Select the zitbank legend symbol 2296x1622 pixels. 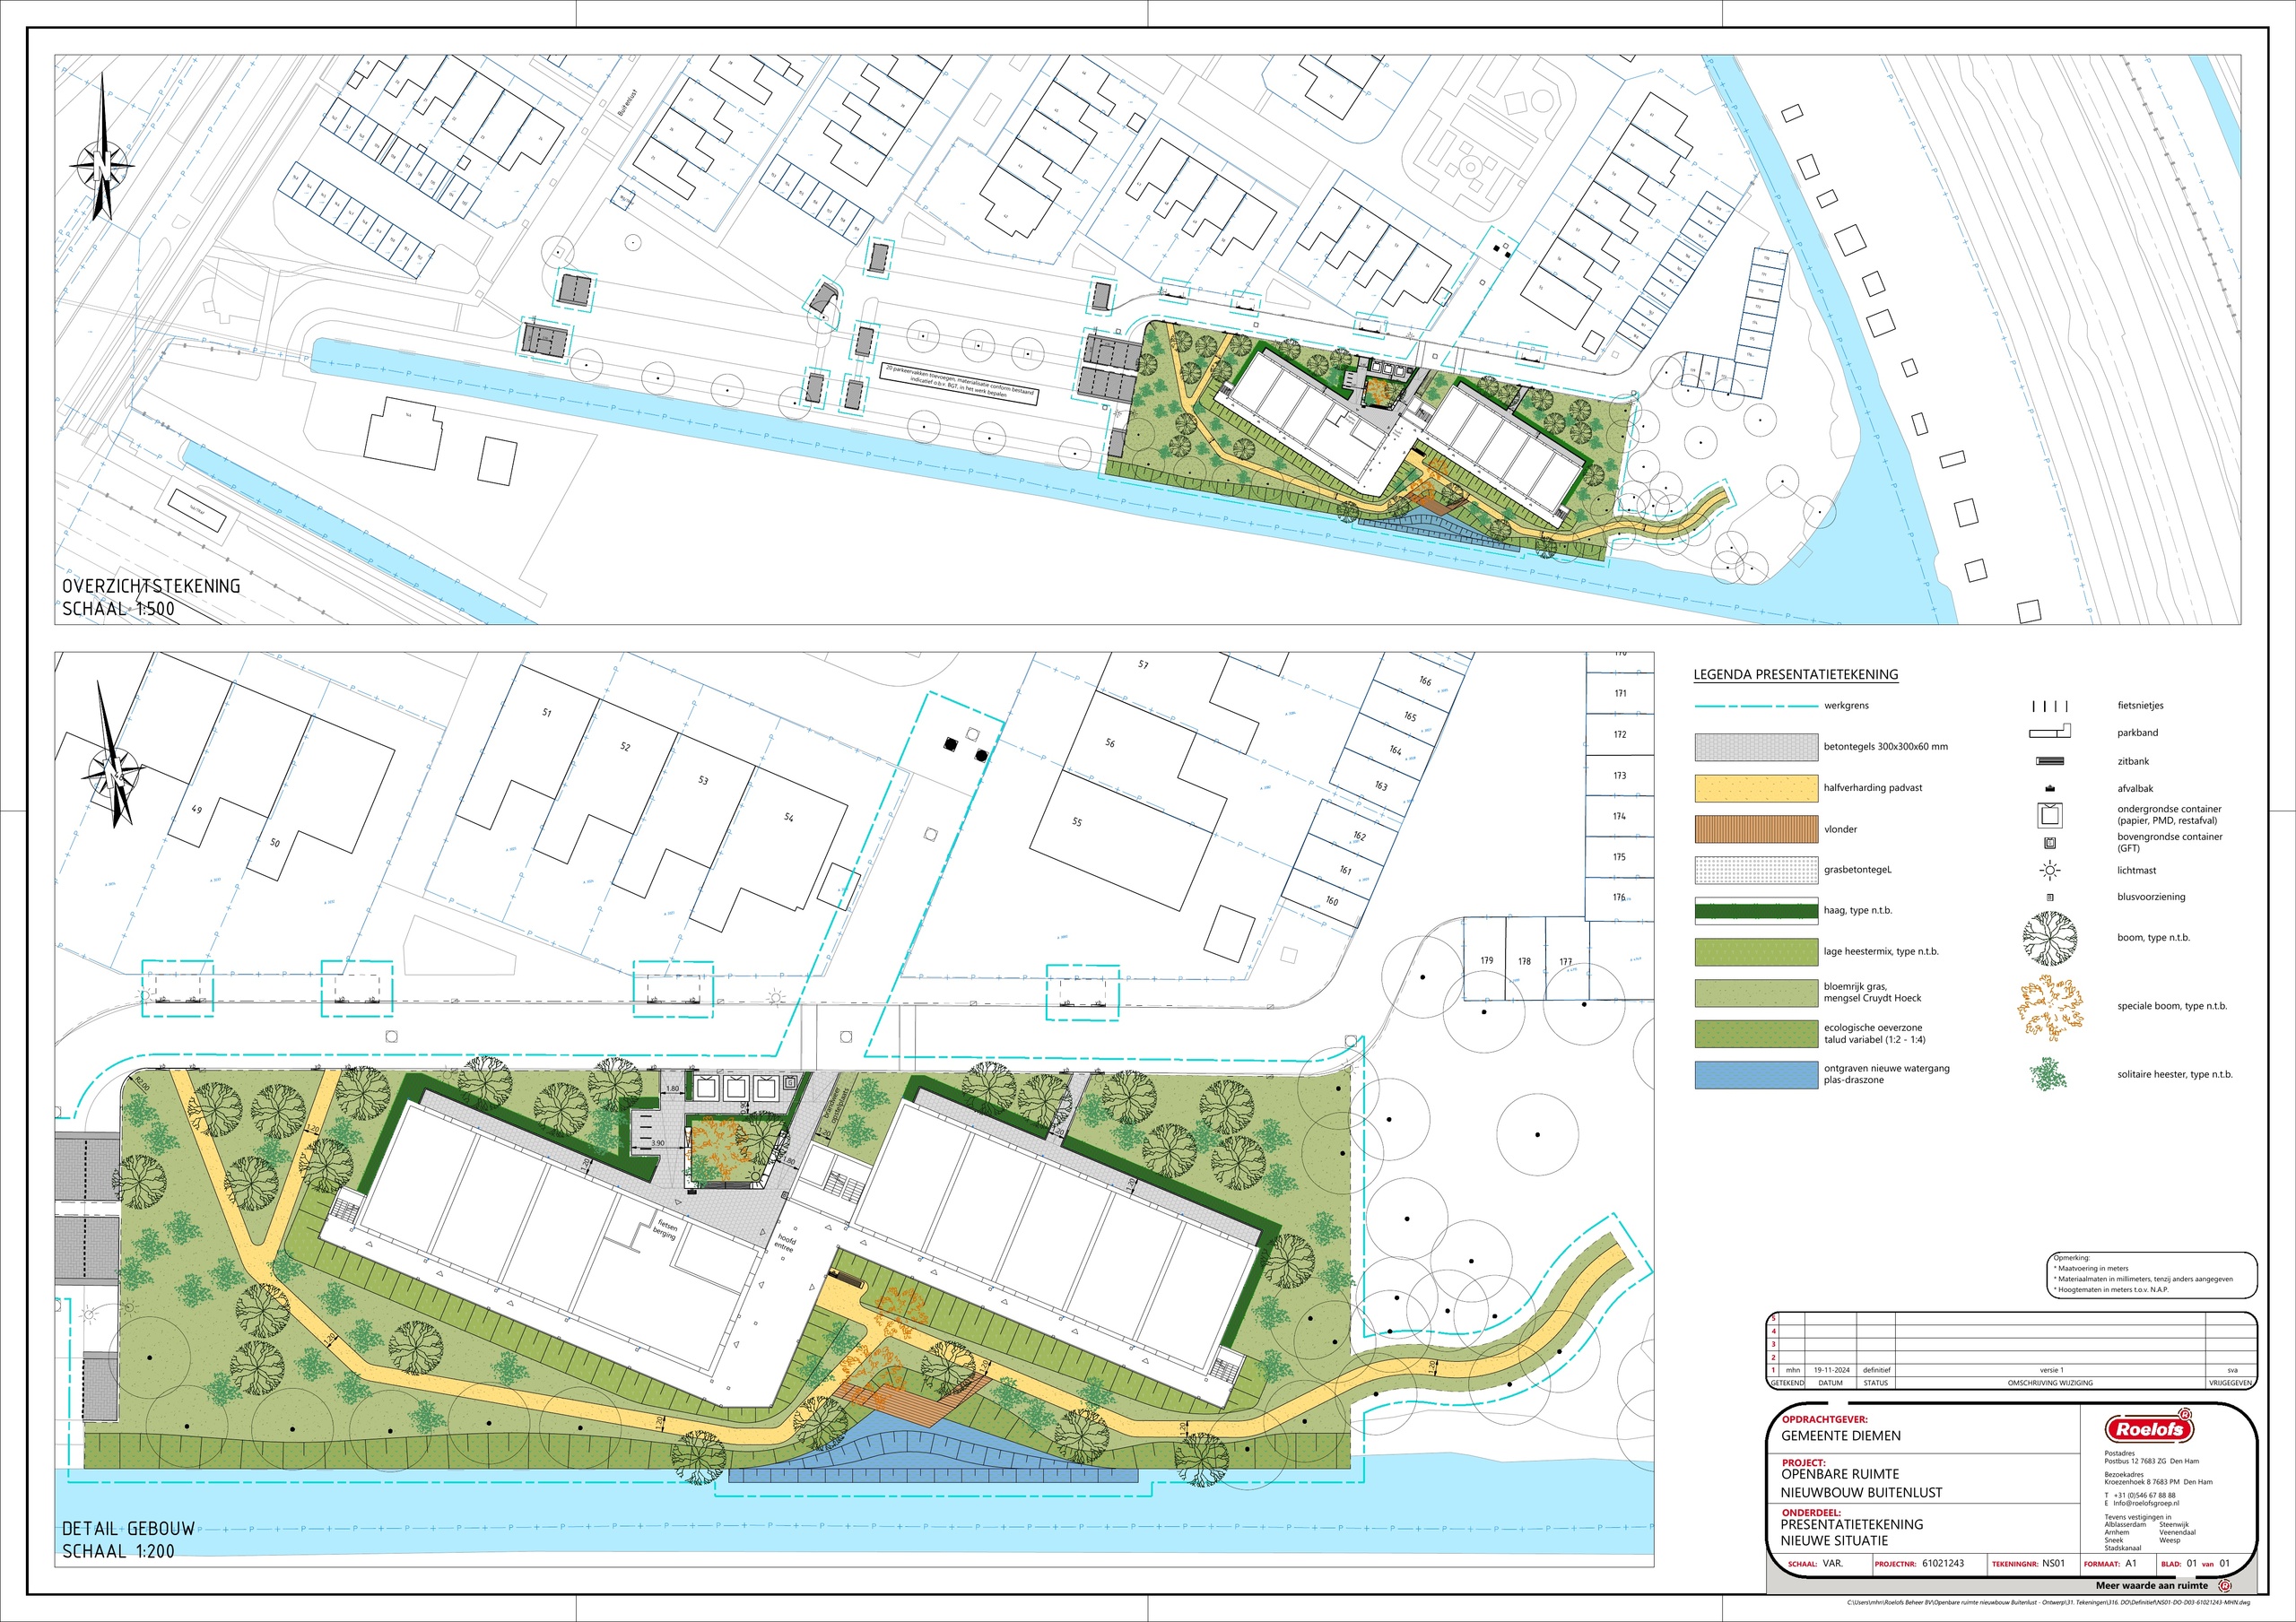tap(2050, 761)
